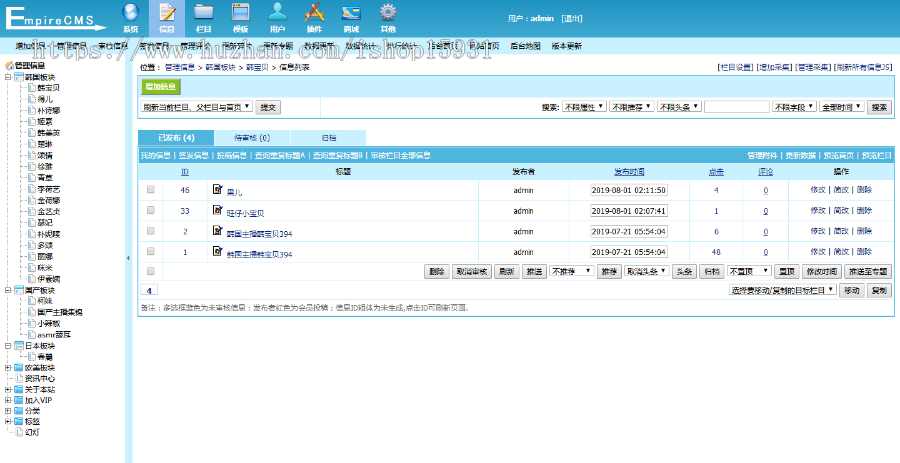Viewport: 900px width, 463px height.
Task: Click the 取消审核 bulk button
Action: click(x=472, y=272)
